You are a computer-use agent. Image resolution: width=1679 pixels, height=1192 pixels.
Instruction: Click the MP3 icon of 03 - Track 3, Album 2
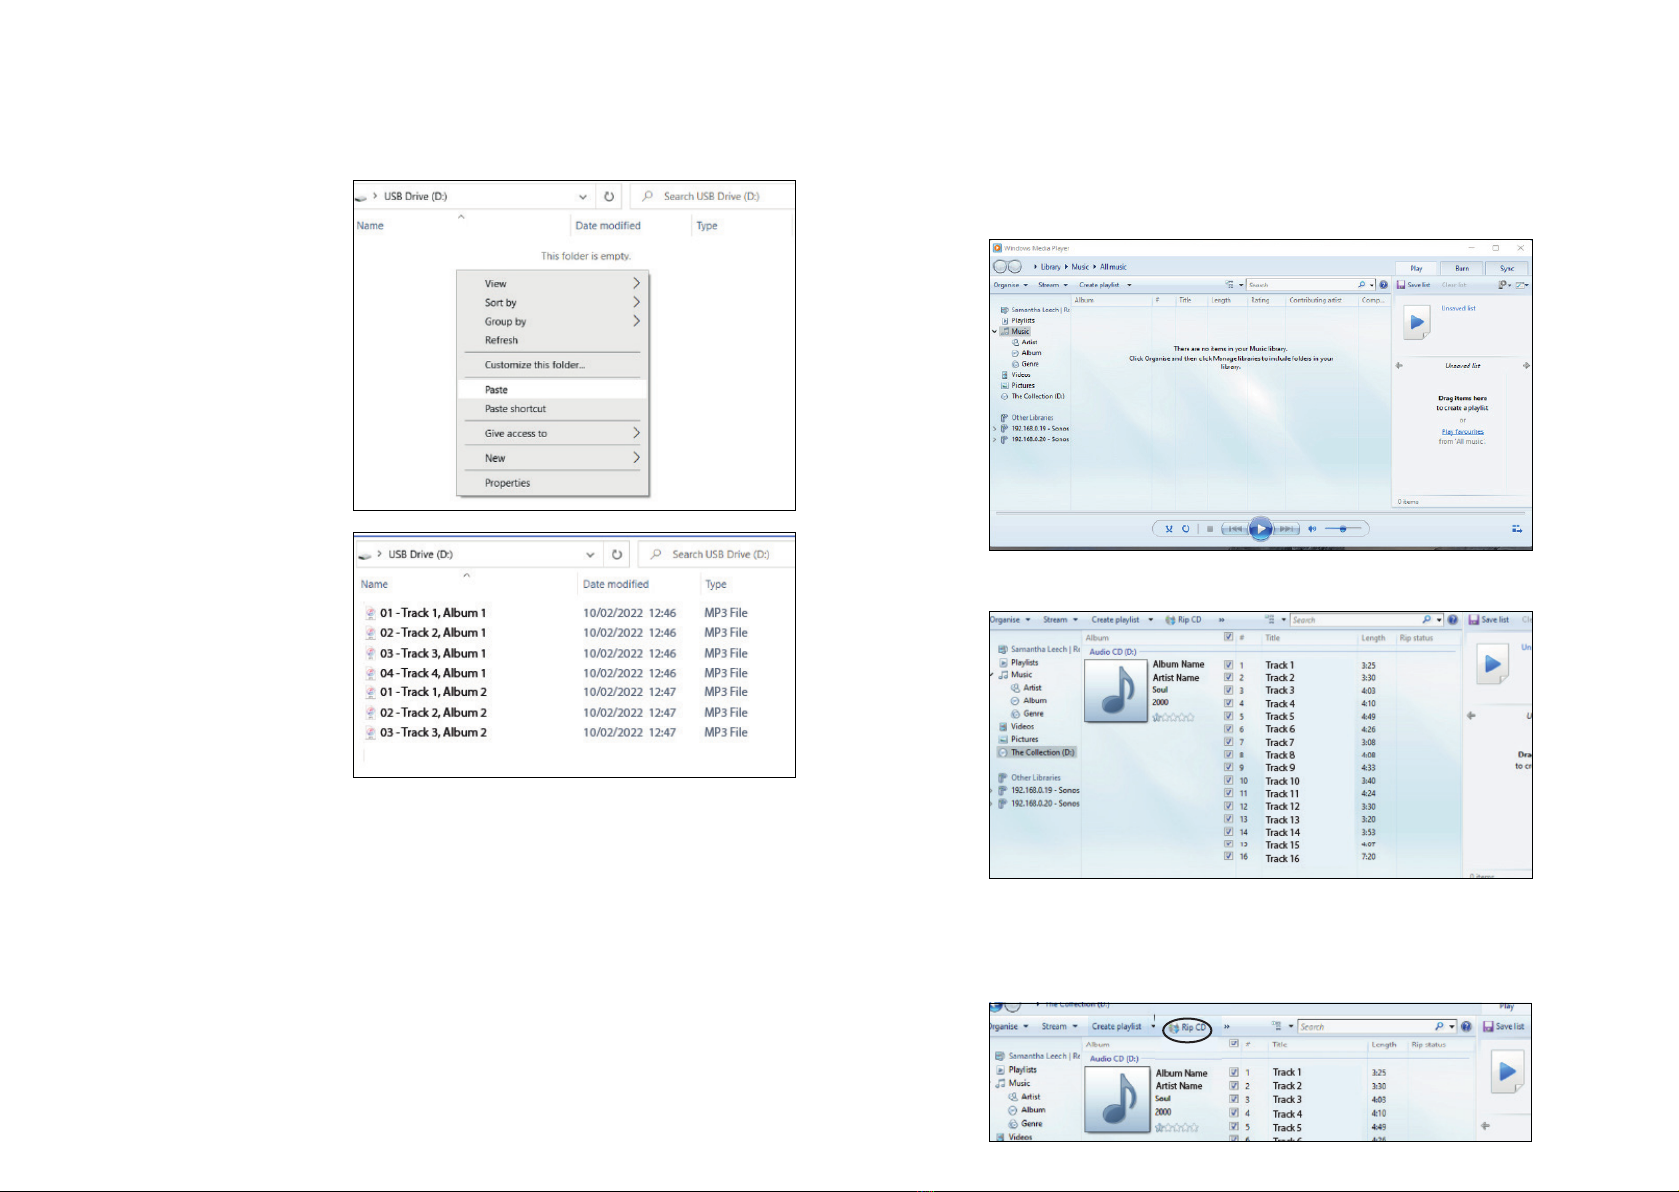point(370,733)
